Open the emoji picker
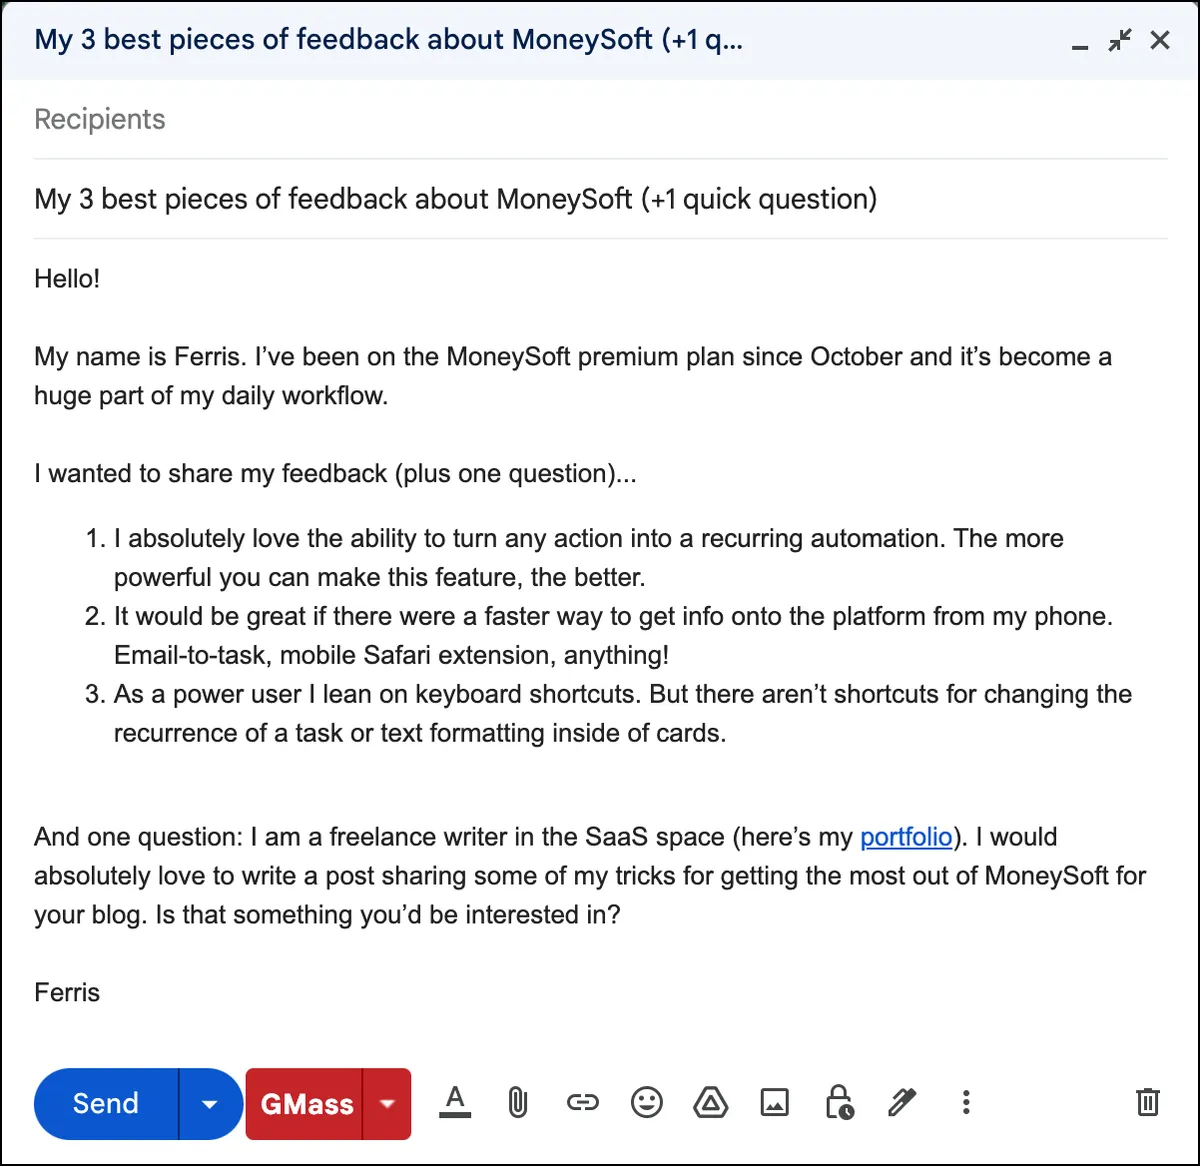This screenshot has height=1166, width=1200. (x=647, y=1103)
